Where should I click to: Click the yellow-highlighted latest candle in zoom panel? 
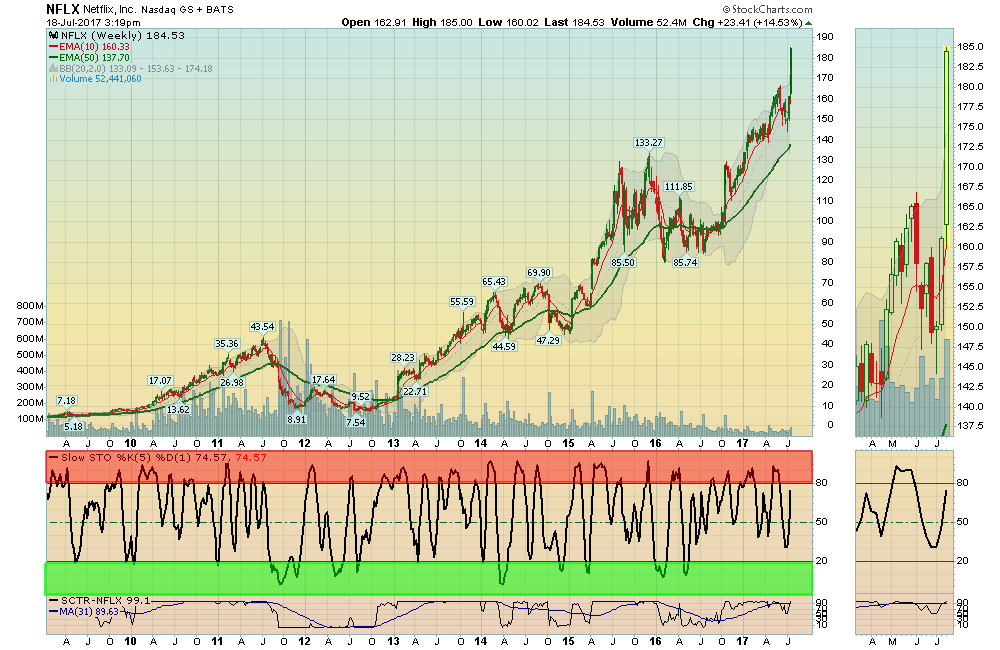pyautogui.click(x=946, y=147)
